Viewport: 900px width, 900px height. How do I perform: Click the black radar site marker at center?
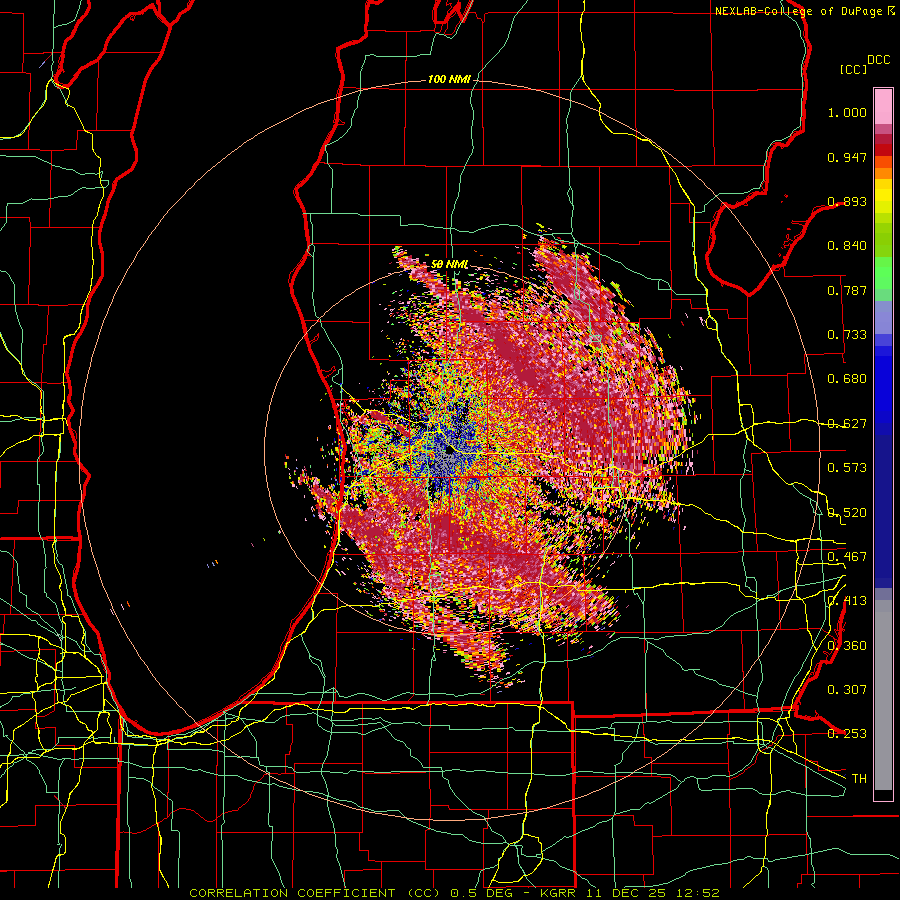click(450, 449)
